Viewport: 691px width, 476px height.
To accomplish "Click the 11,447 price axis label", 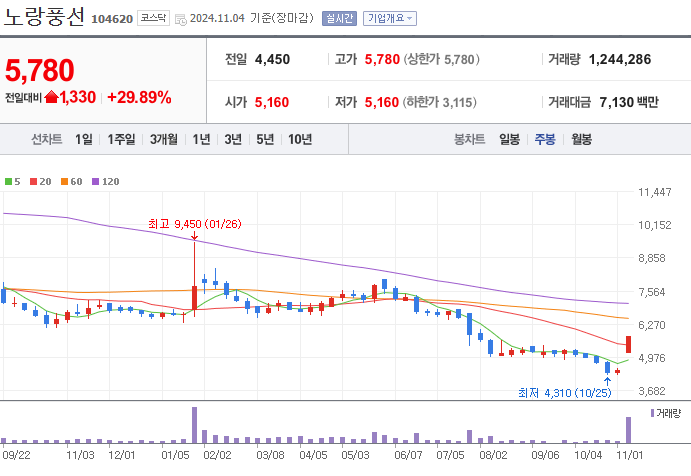I will click(655, 192).
